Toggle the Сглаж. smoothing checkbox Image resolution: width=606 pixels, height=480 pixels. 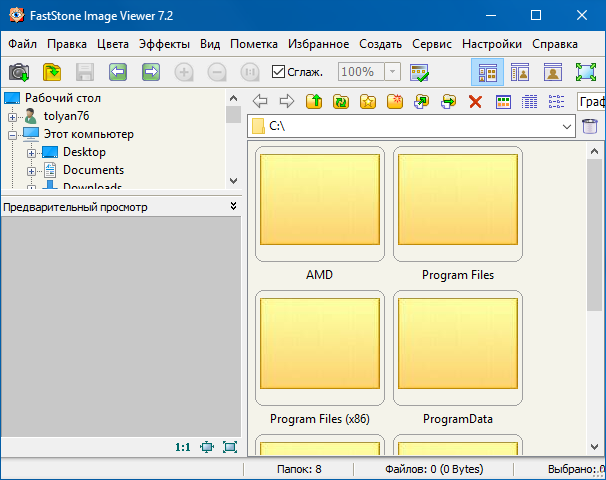pyautogui.click(x=279, y=72)
